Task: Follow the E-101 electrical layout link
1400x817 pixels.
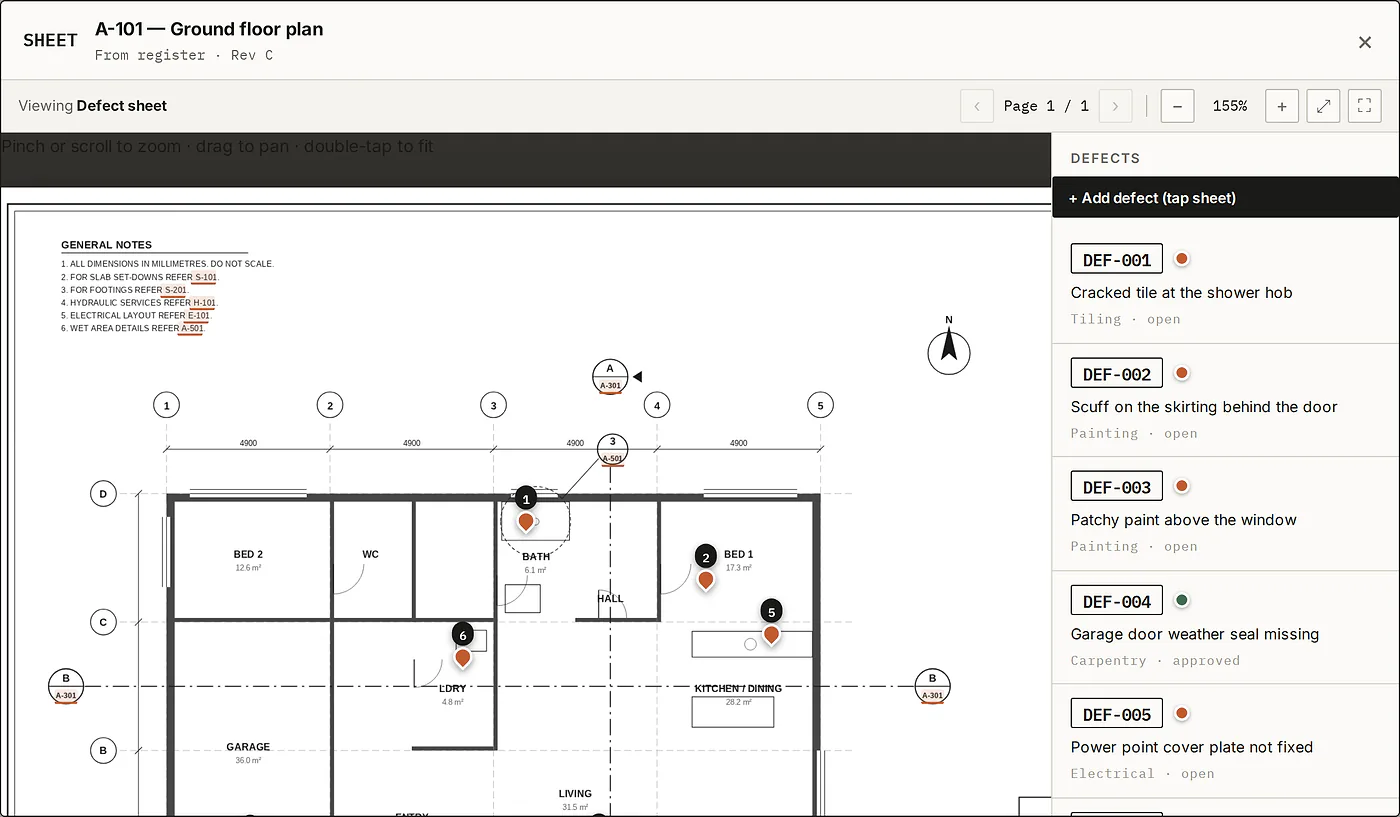Action: point(198,316)
